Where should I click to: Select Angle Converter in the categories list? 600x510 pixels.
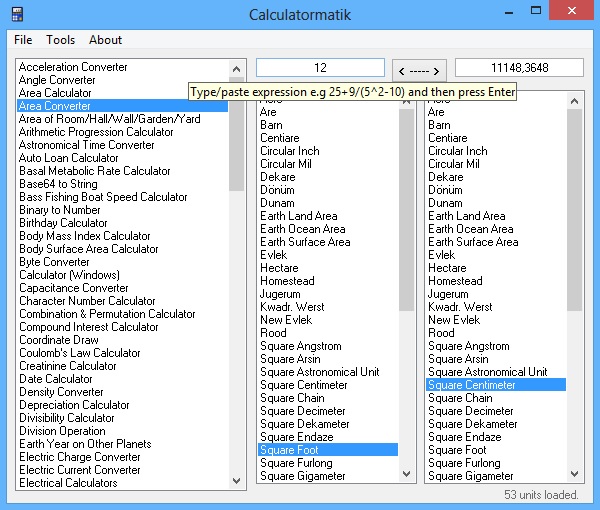(57, 80)
